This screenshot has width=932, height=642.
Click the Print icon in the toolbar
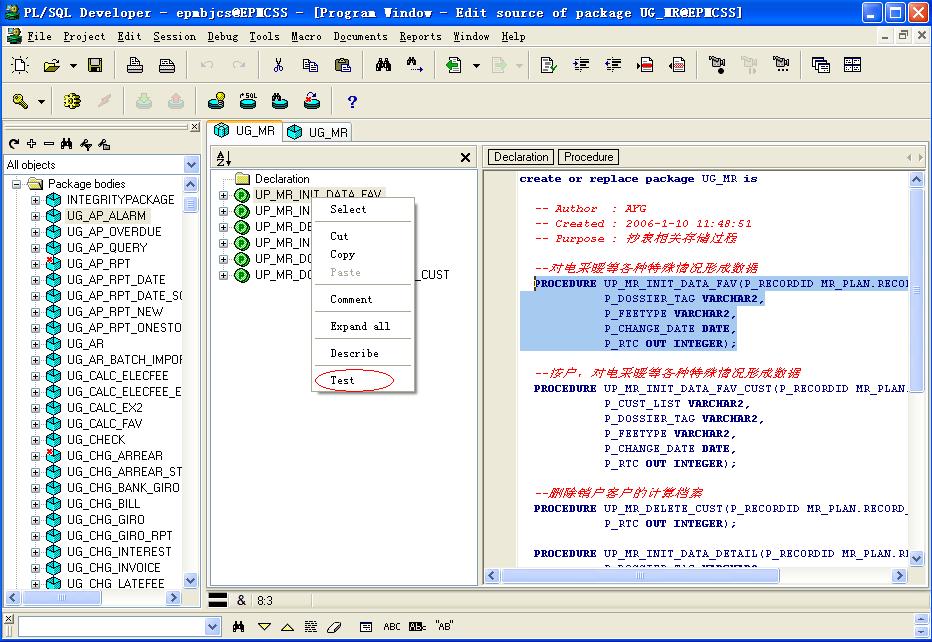point(135,66)
